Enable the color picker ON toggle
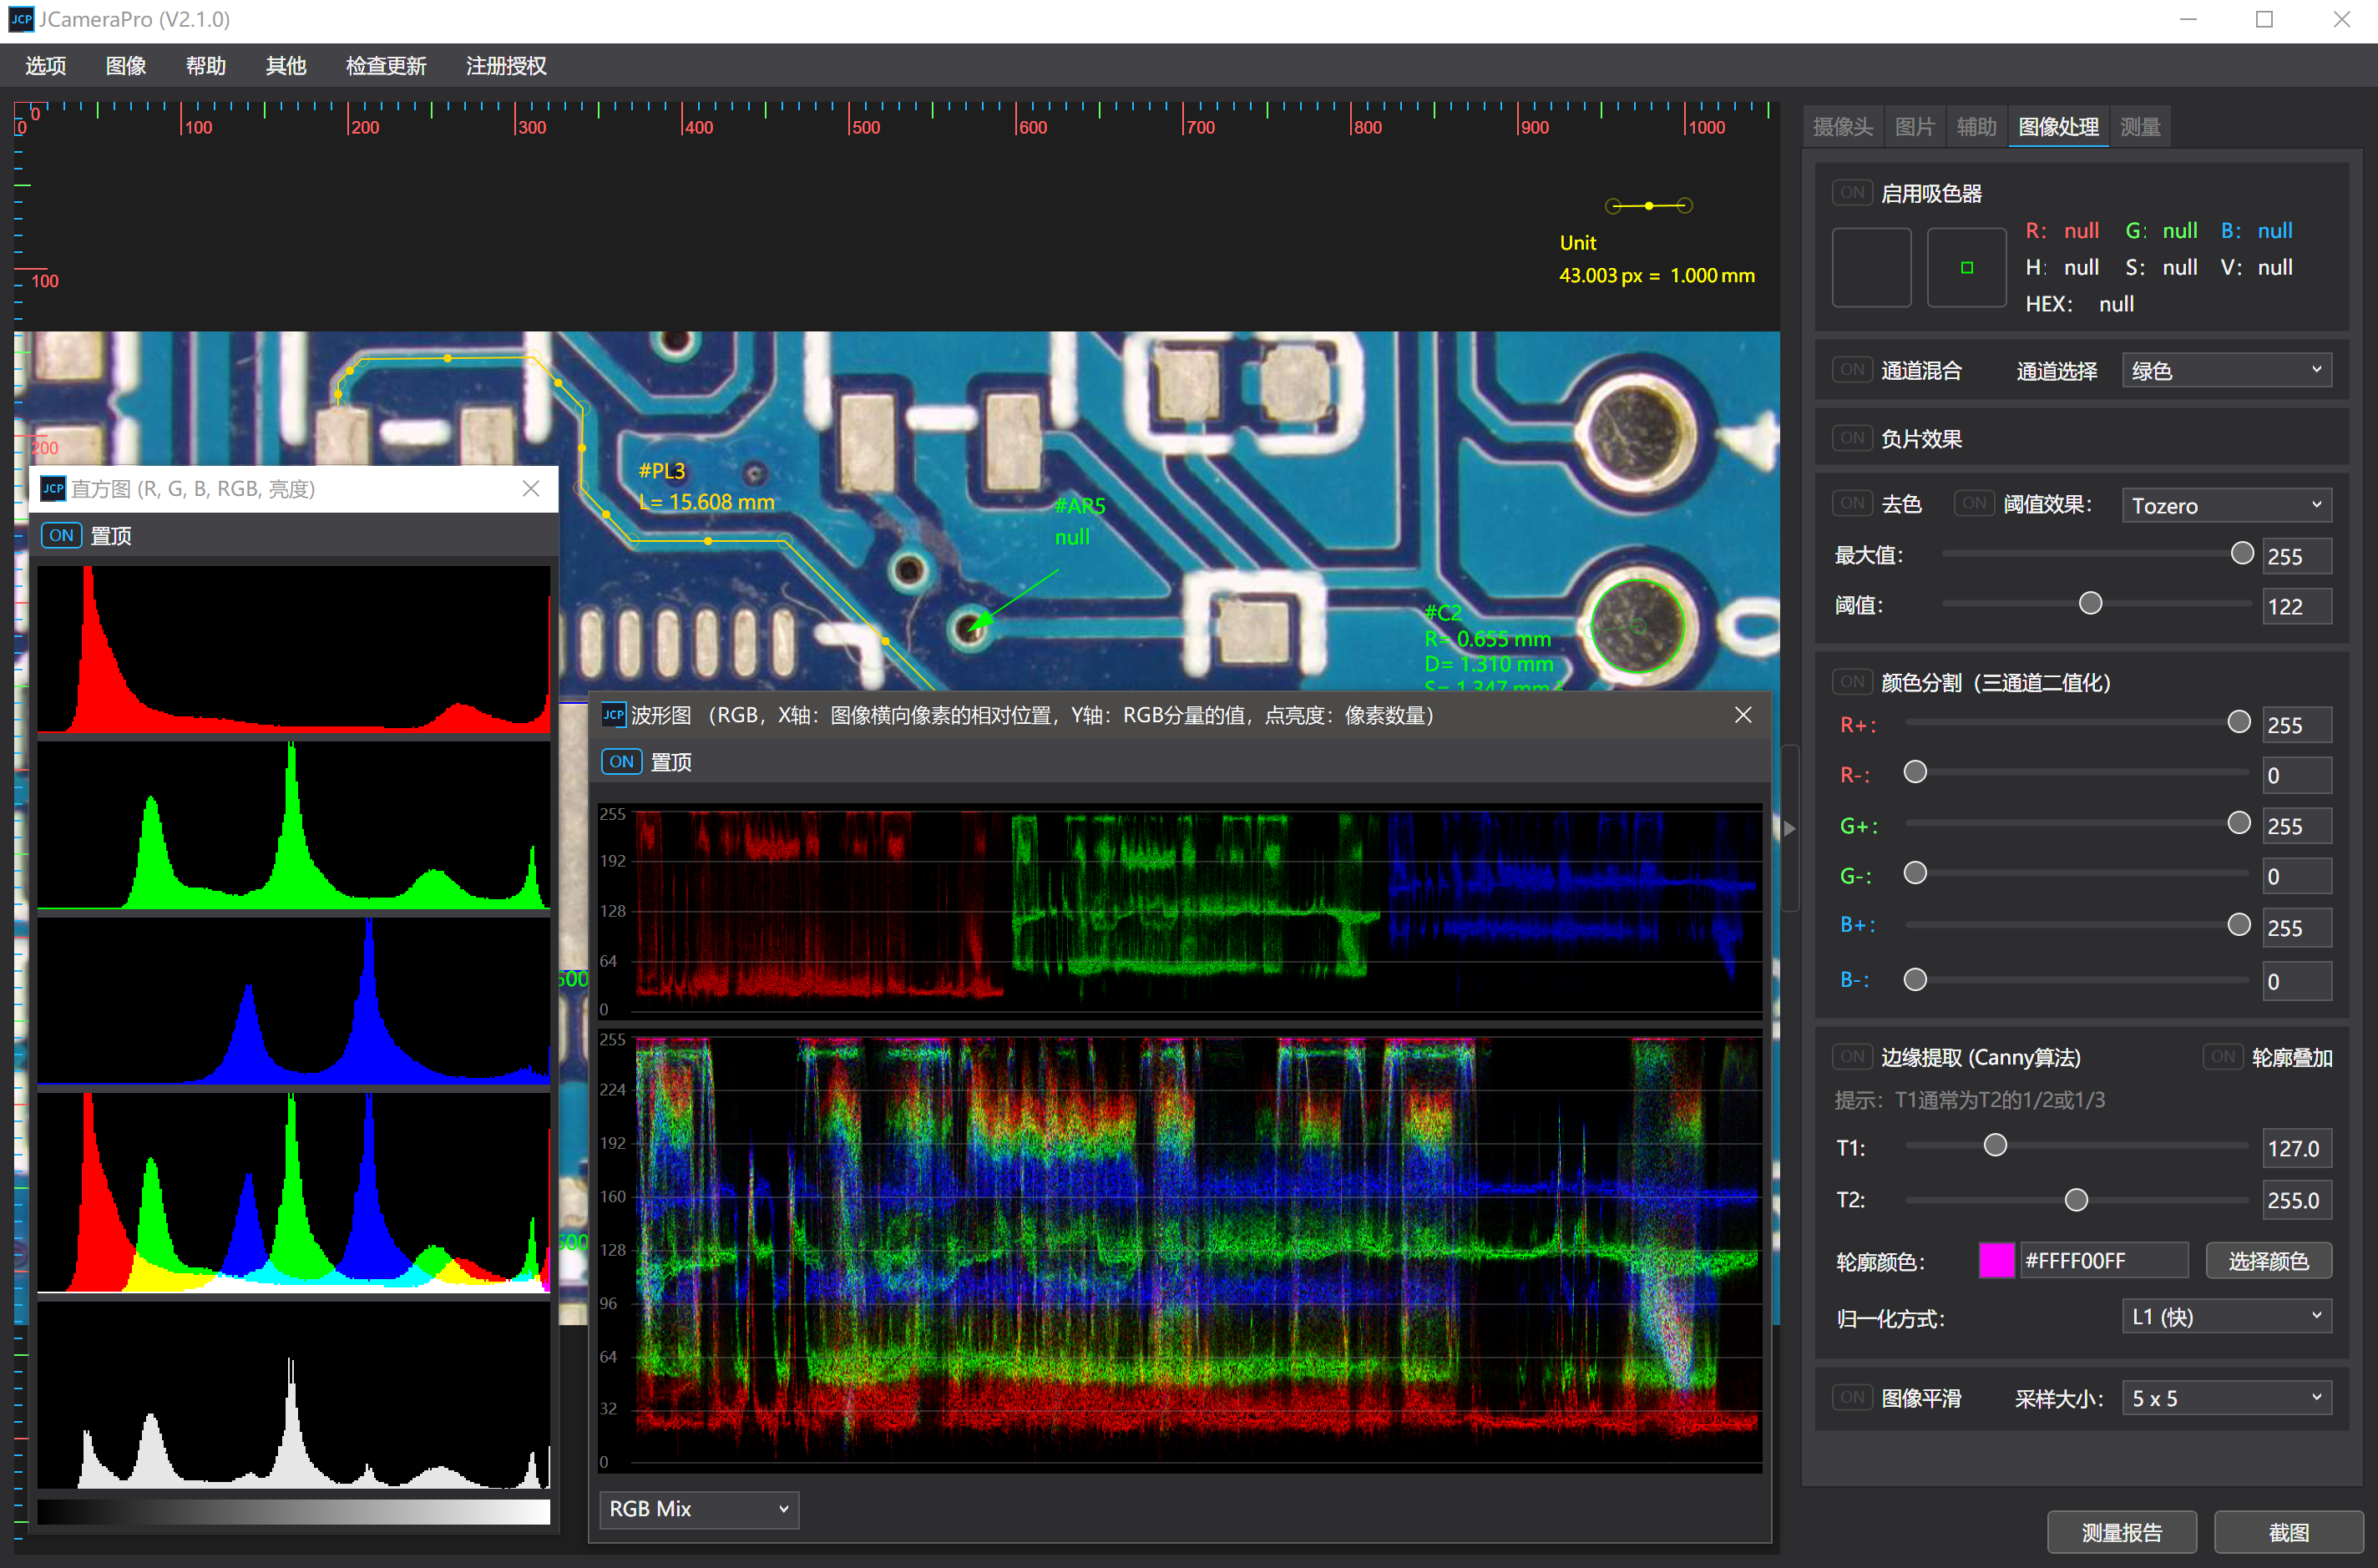 click(1852, 193)
